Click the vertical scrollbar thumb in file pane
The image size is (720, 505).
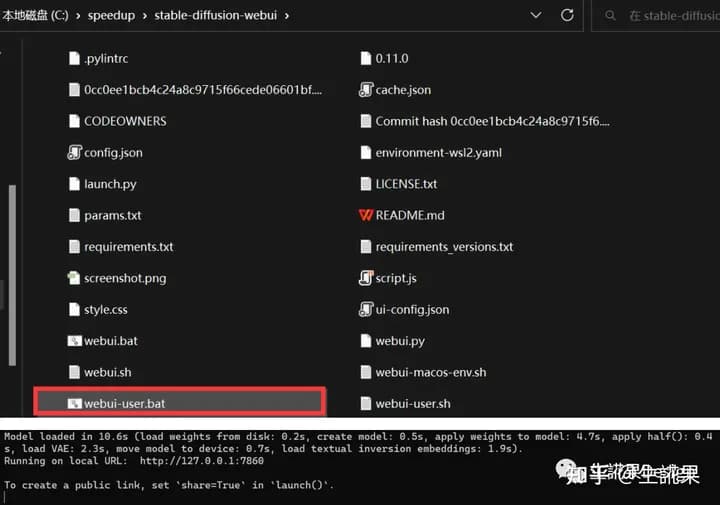tap(12, 275)
